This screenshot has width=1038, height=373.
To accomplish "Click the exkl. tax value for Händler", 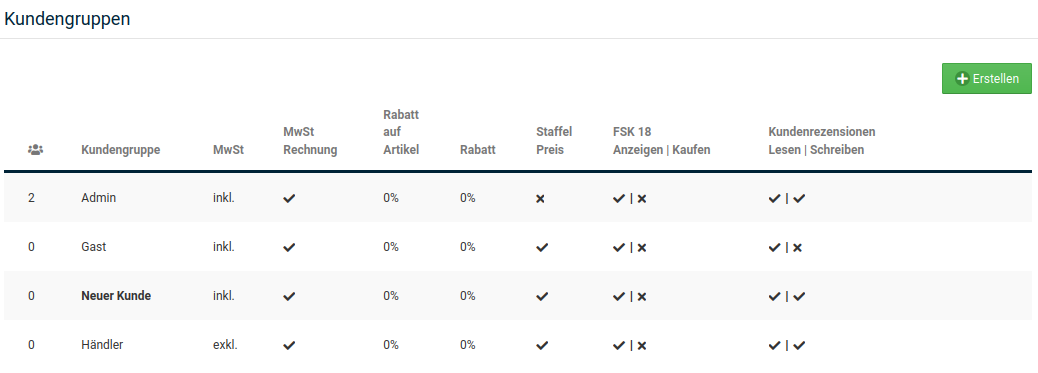I will [225, 345].
